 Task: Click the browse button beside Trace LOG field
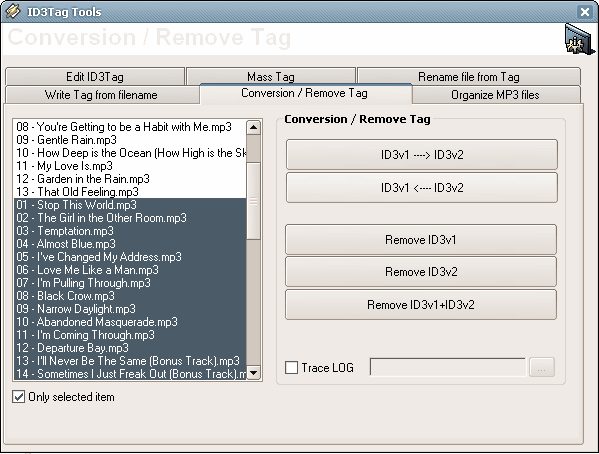(542, 367)
